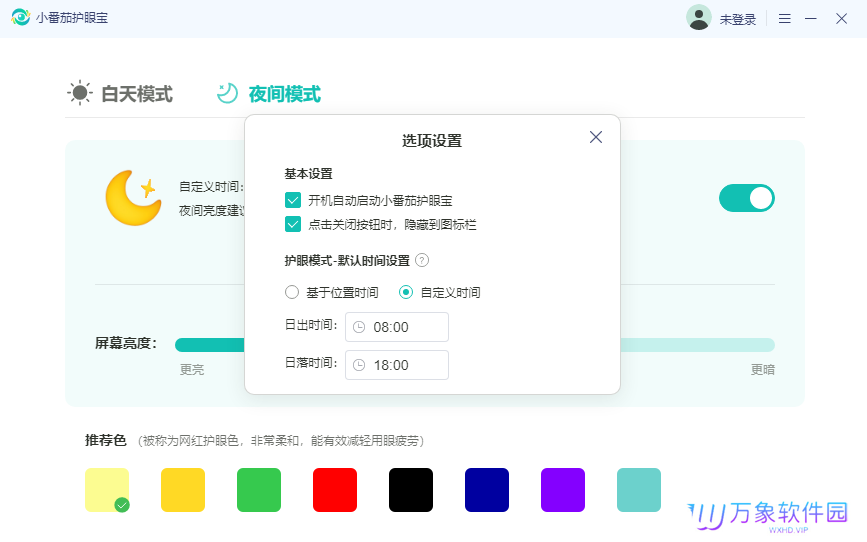This screenshot has height=542, width=867.
Task: Minimize the 小番茄护眼宝 window
Action: click(x=811, y=19)
